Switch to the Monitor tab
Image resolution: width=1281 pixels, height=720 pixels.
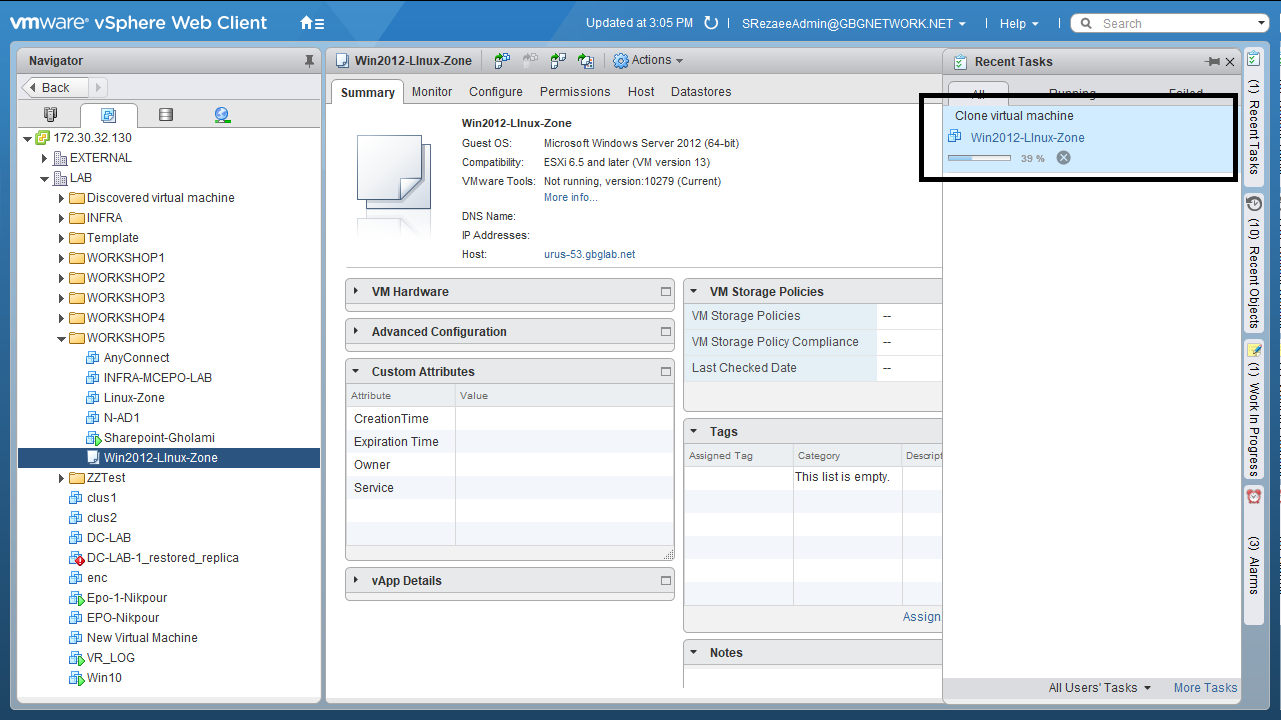tap(432, 92)
